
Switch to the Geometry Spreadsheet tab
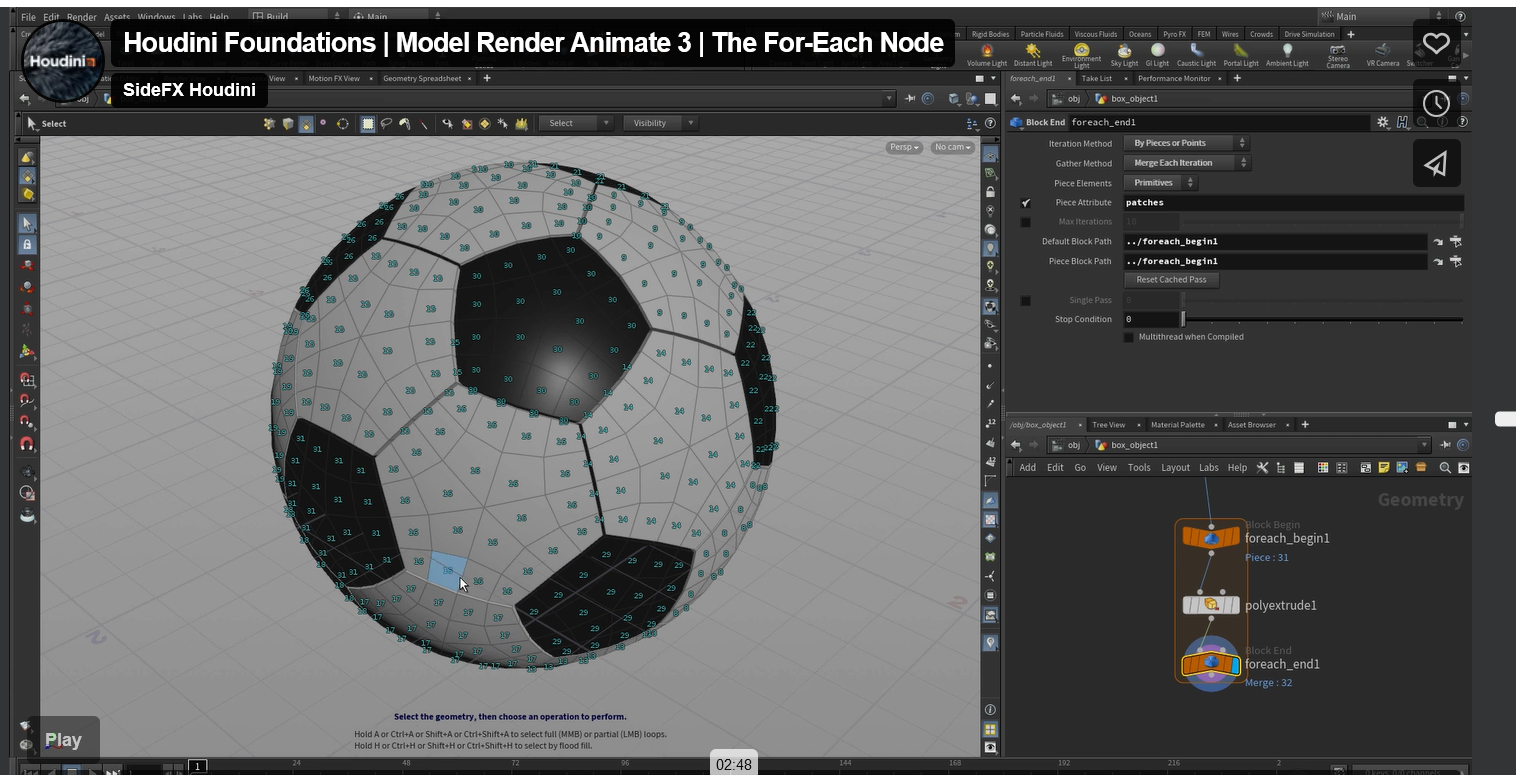click(x=422, y=78)
